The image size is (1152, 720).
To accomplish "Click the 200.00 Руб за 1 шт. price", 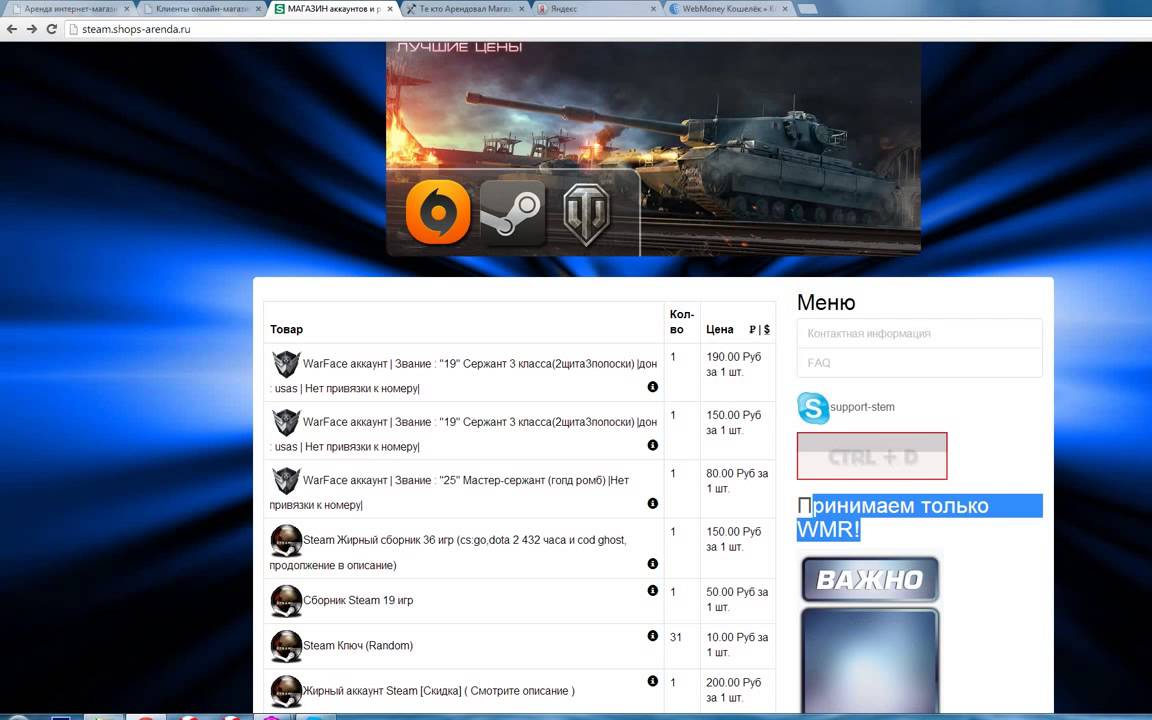I will pos(734,690).
